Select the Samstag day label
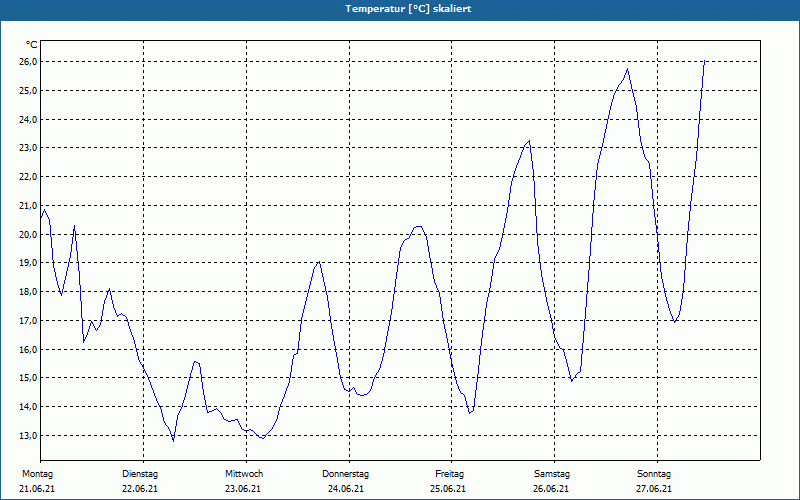Image resolution: width=800 pixels, height=500 pixels. [552, 474]
